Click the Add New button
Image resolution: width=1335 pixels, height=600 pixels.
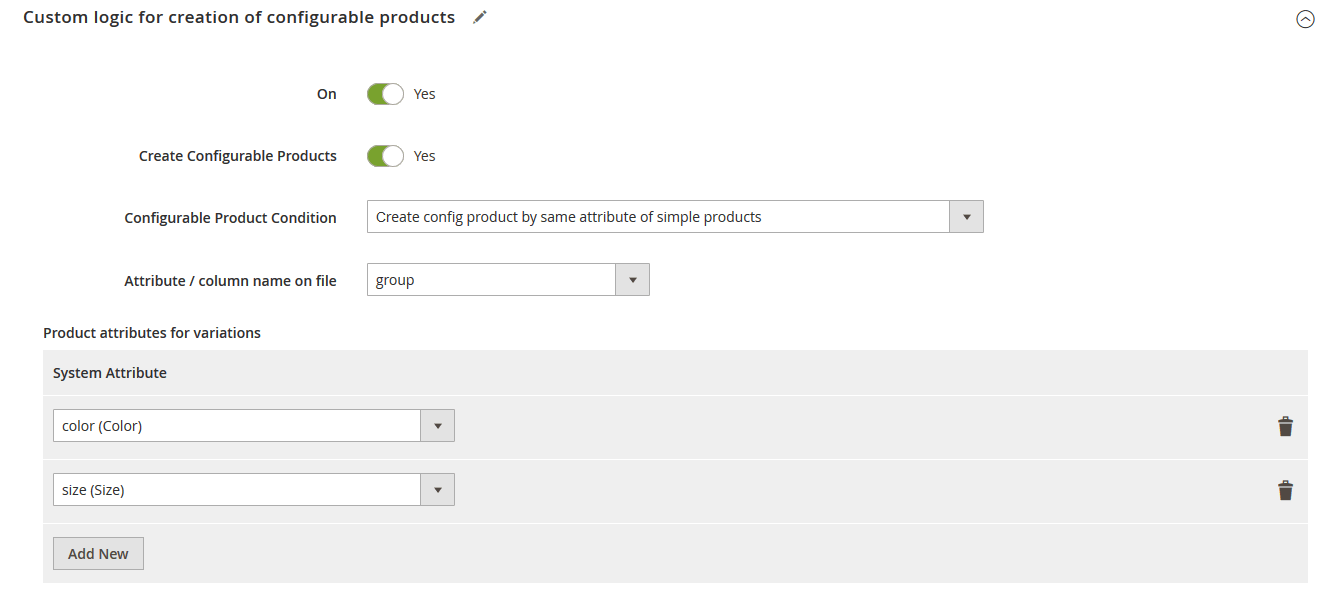(x=98, y=554)
